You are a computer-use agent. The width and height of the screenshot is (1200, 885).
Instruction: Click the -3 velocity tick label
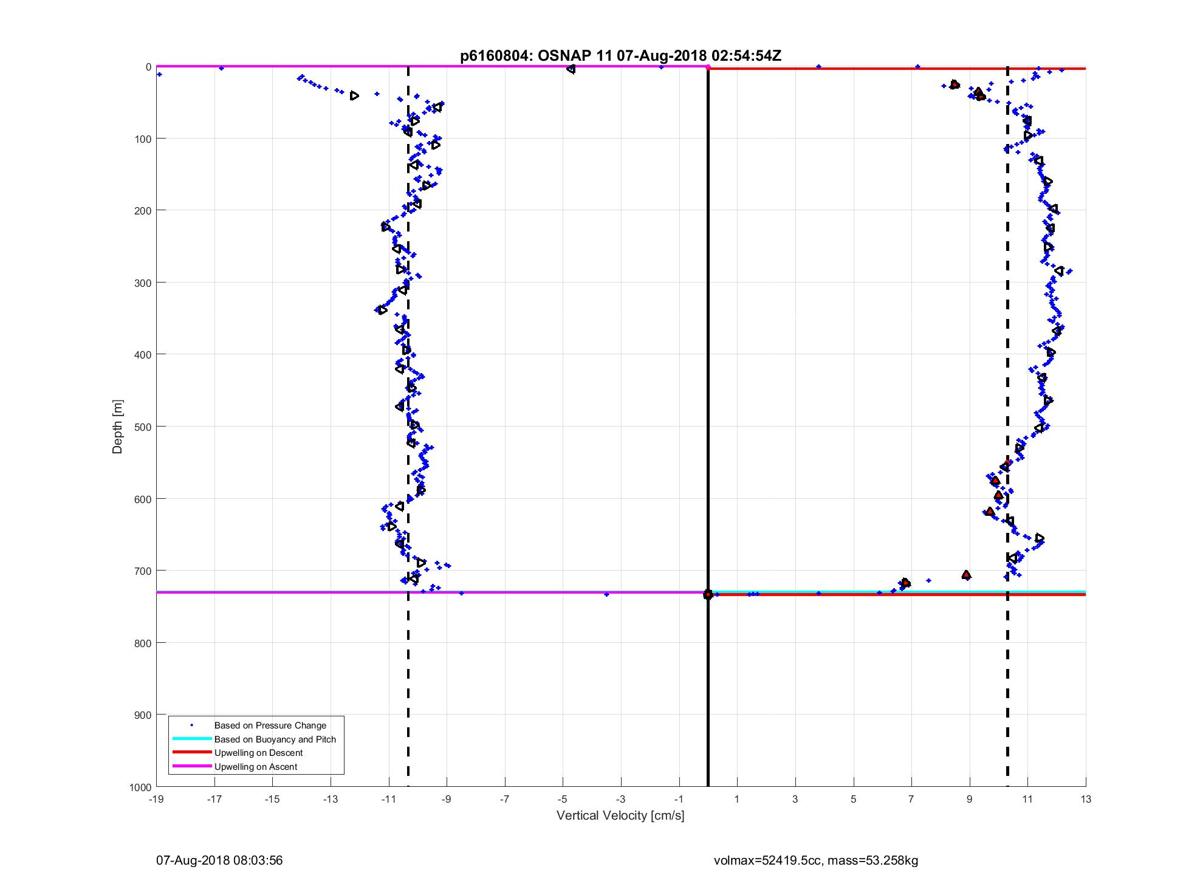click(x=621, y=799)
